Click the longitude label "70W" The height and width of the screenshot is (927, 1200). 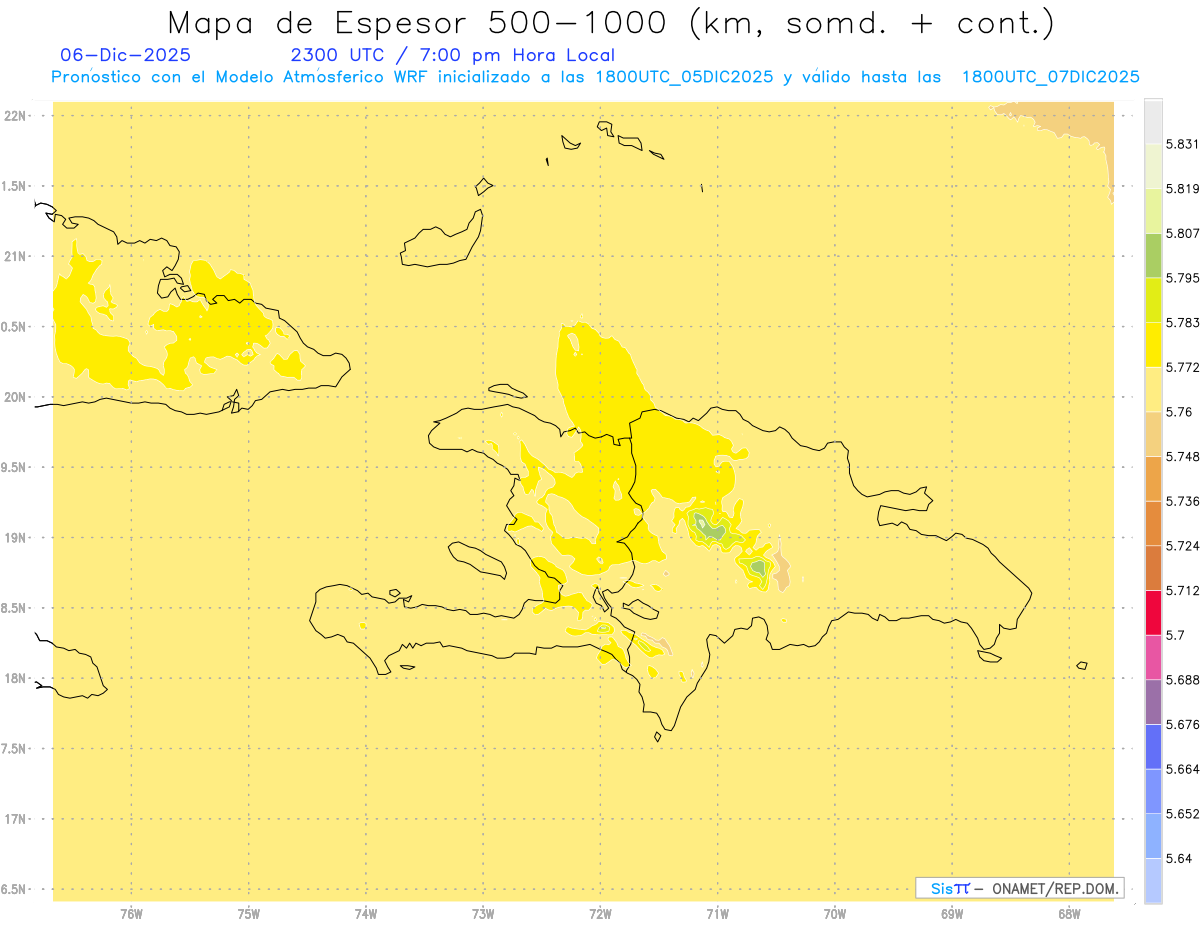pyautogui.click(x=835, y=914)
